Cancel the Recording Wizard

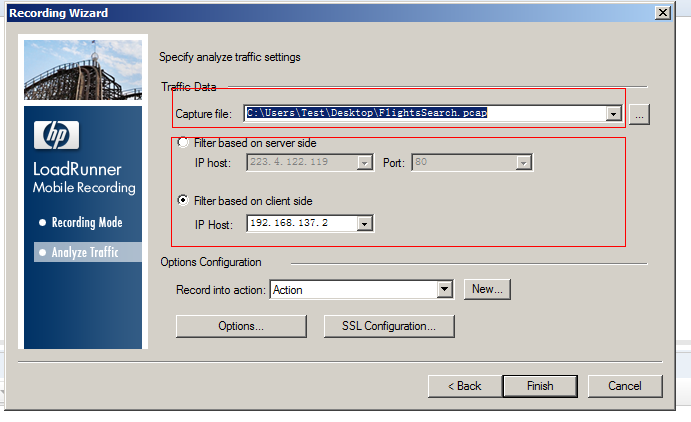coord(625,386)
